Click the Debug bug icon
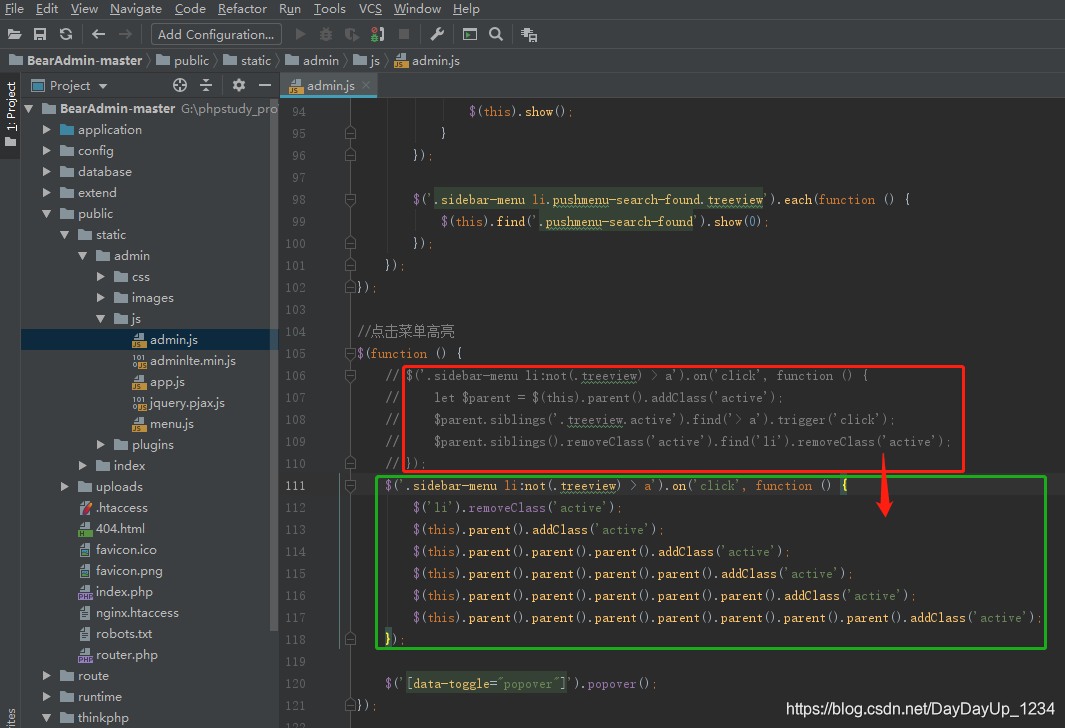 tap(326, 34)
